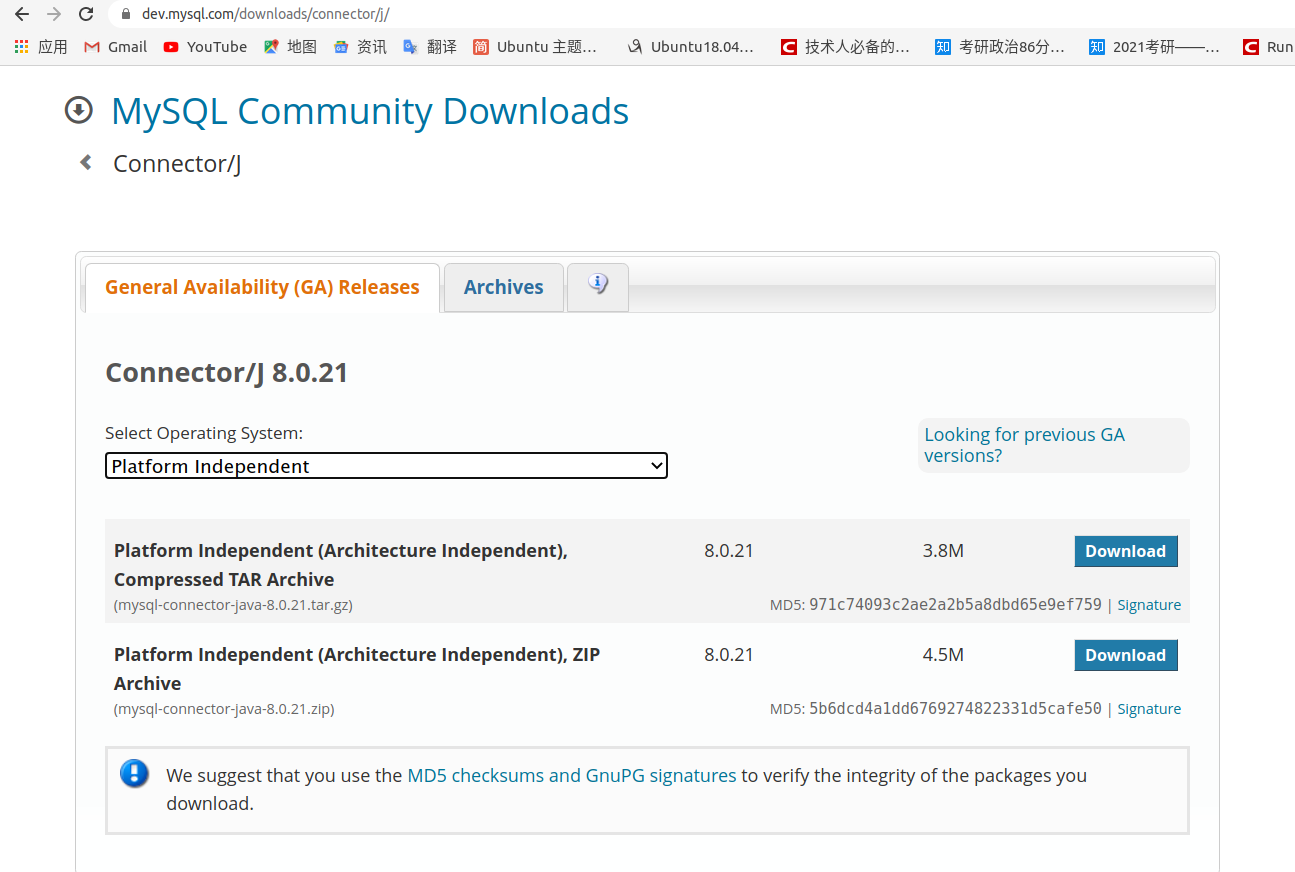Open the 2021考研 bookmark
This screenshot has height=872, width=1295.
tap(1155, 47)
